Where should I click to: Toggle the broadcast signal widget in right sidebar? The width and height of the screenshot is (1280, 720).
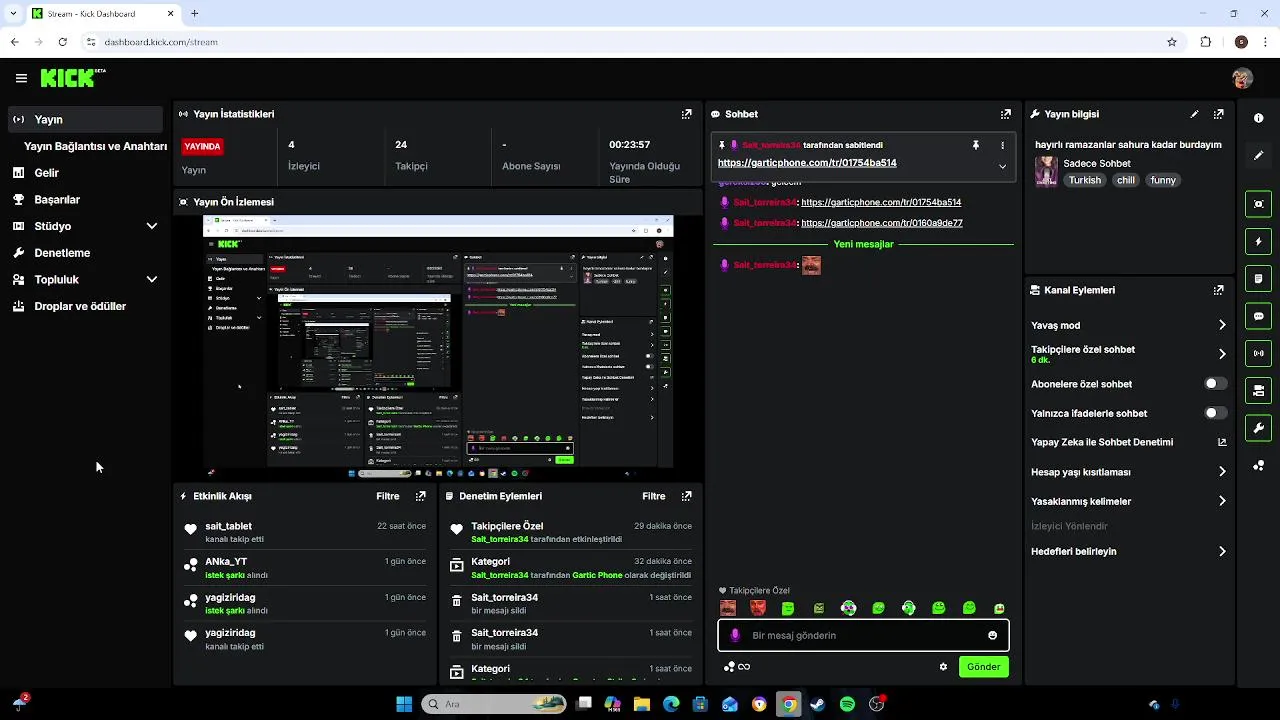pos(1258,353)
